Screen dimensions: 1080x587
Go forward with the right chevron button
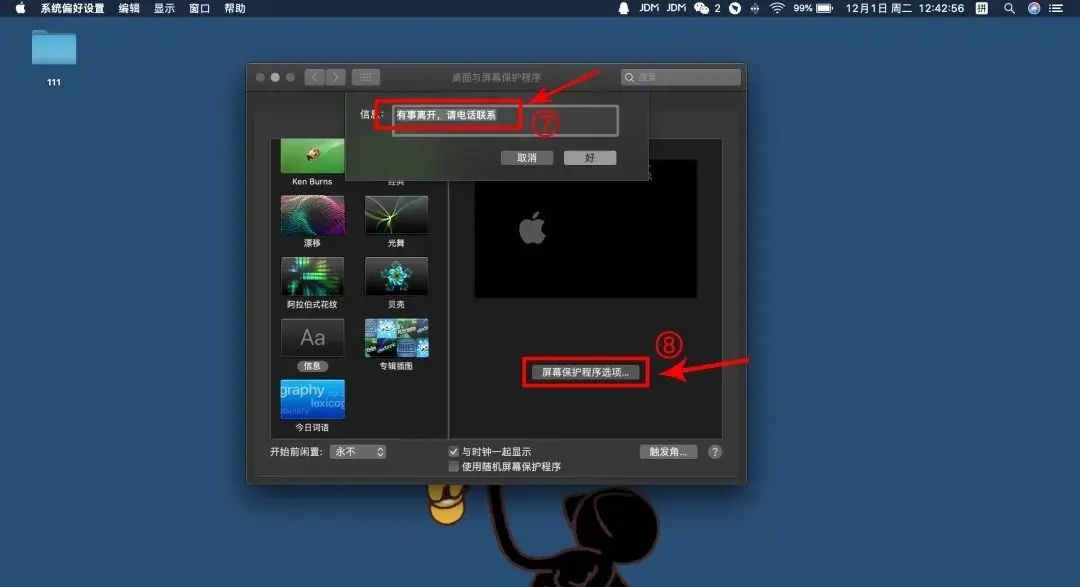[335, 77]
